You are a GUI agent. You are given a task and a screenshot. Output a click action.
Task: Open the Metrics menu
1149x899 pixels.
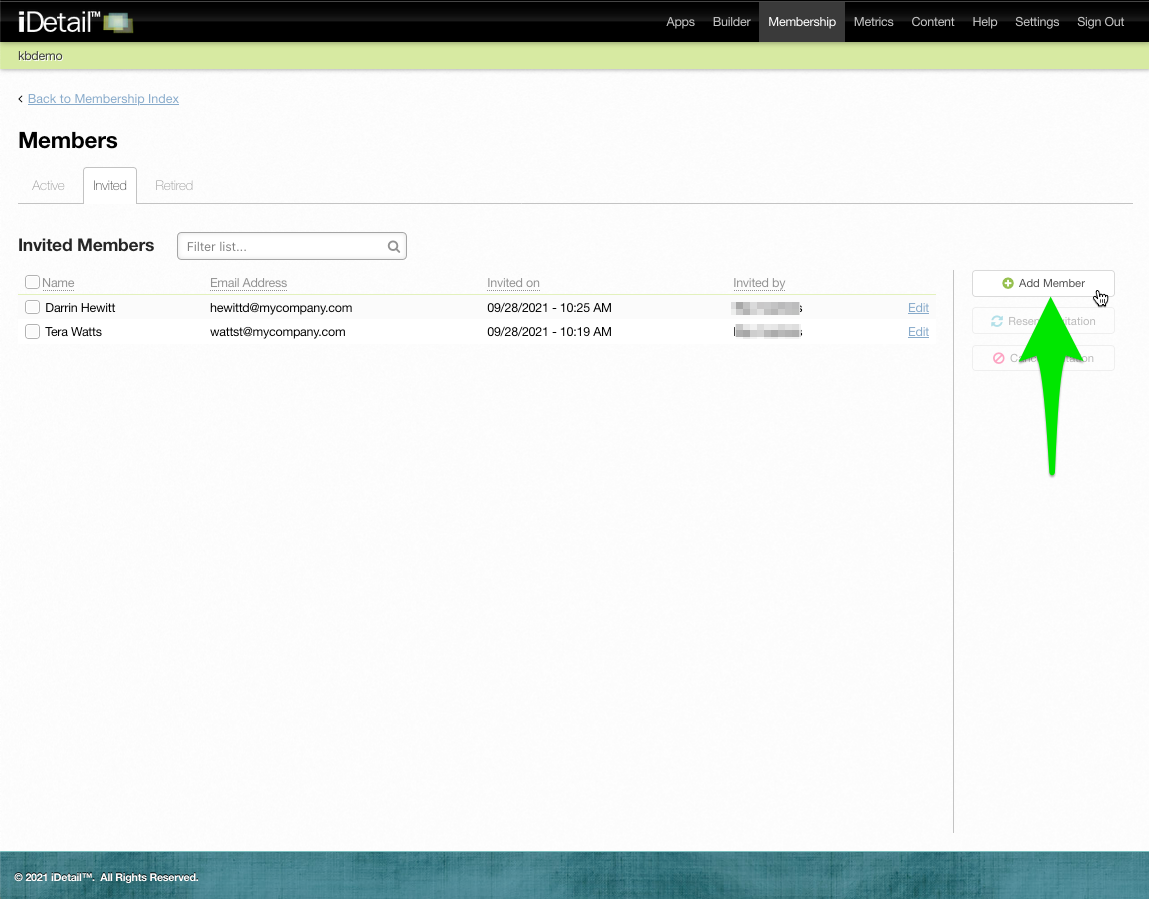(873, 22)
